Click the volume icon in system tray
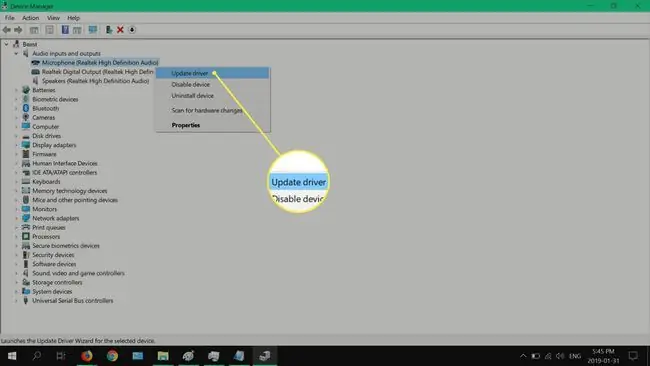Screen dimensions: 650x366 (x=560, y=356)
